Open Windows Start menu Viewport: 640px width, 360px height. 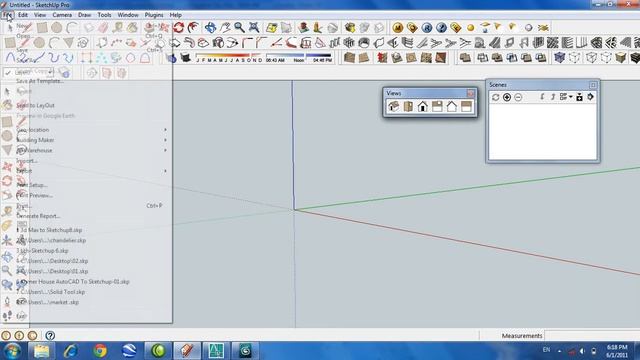point(12,351)
